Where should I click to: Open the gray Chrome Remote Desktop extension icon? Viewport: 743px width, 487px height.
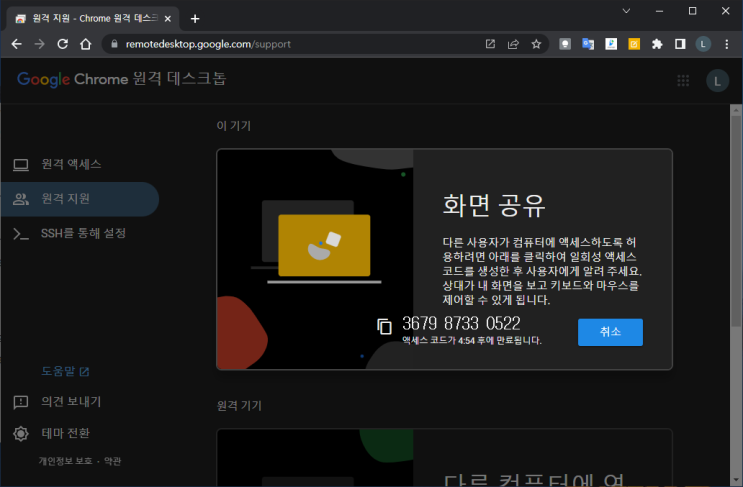coord(565,44)
